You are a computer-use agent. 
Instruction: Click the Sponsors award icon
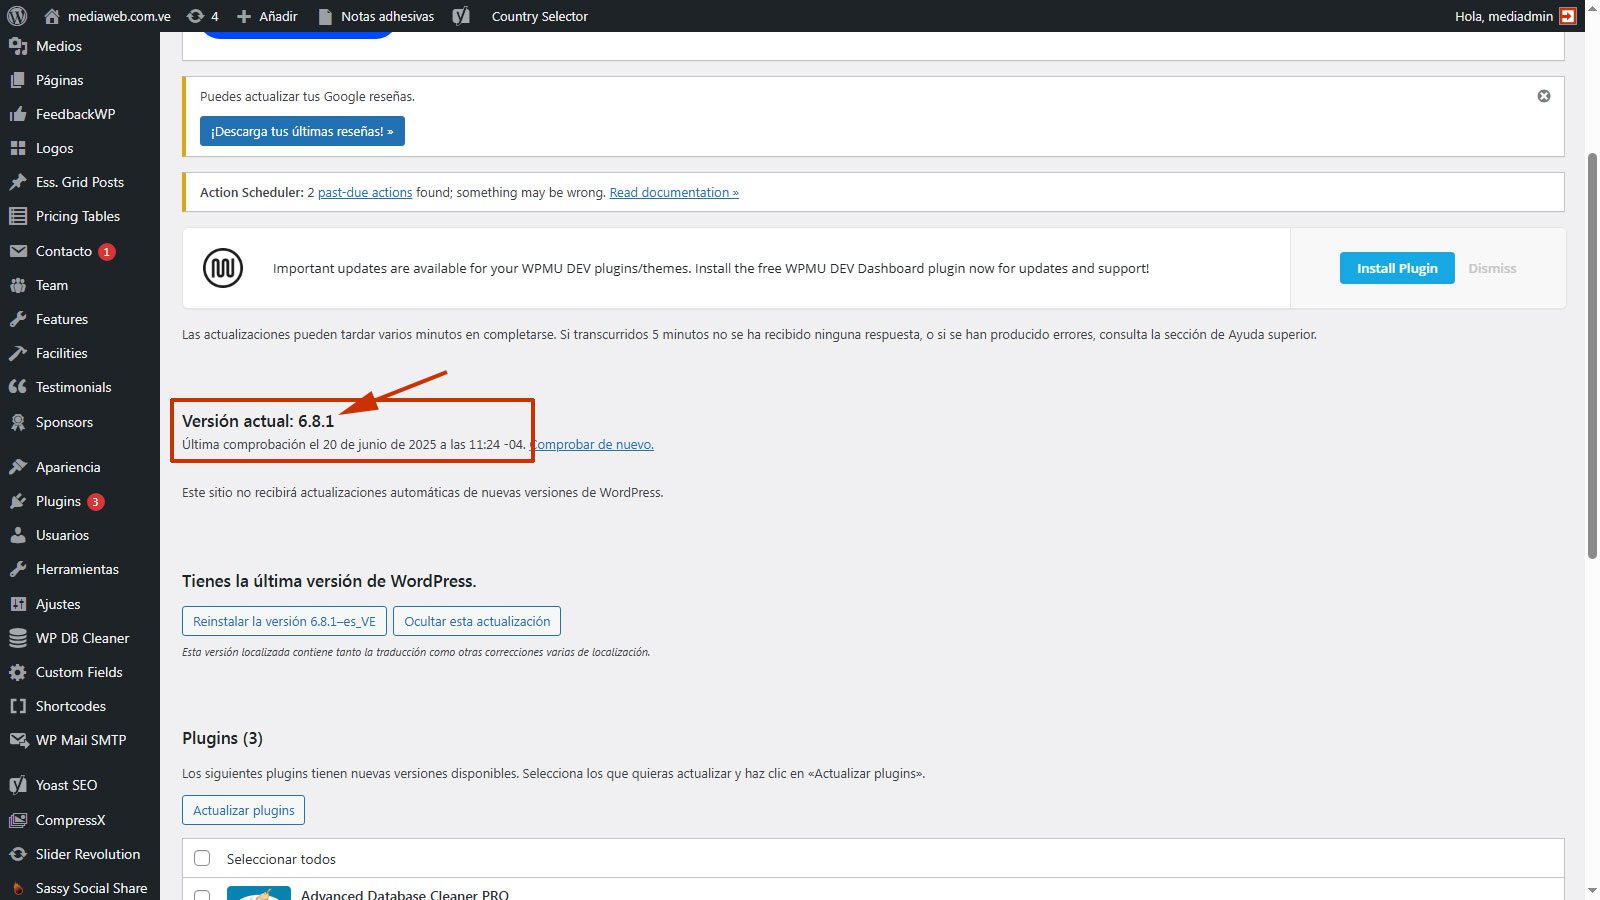(x=18, y=422)
